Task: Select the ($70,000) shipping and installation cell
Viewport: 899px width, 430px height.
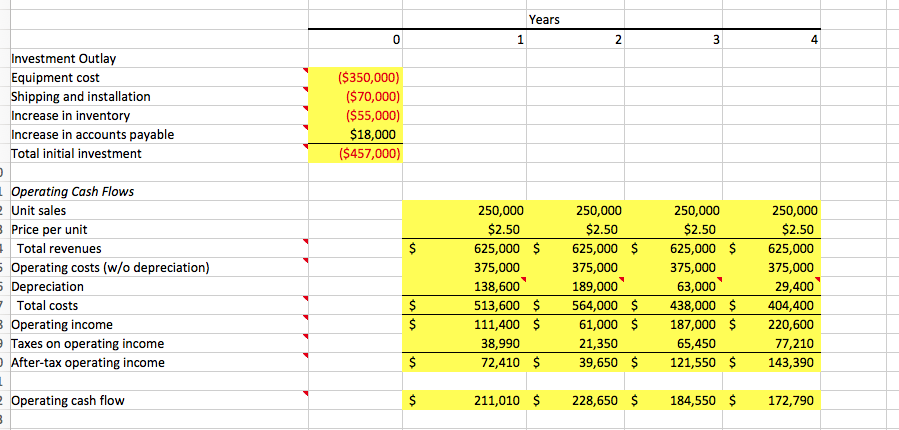Action: point(355,96)
